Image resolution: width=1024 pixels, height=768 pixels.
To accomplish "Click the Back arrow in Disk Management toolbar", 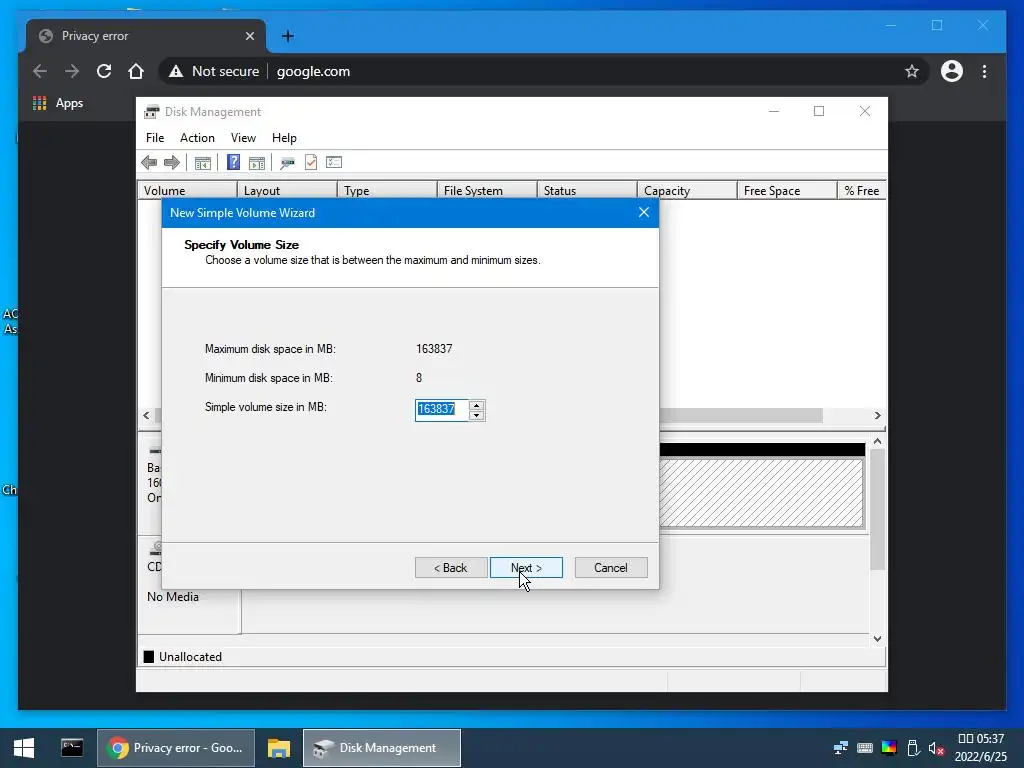I will 149,163.
